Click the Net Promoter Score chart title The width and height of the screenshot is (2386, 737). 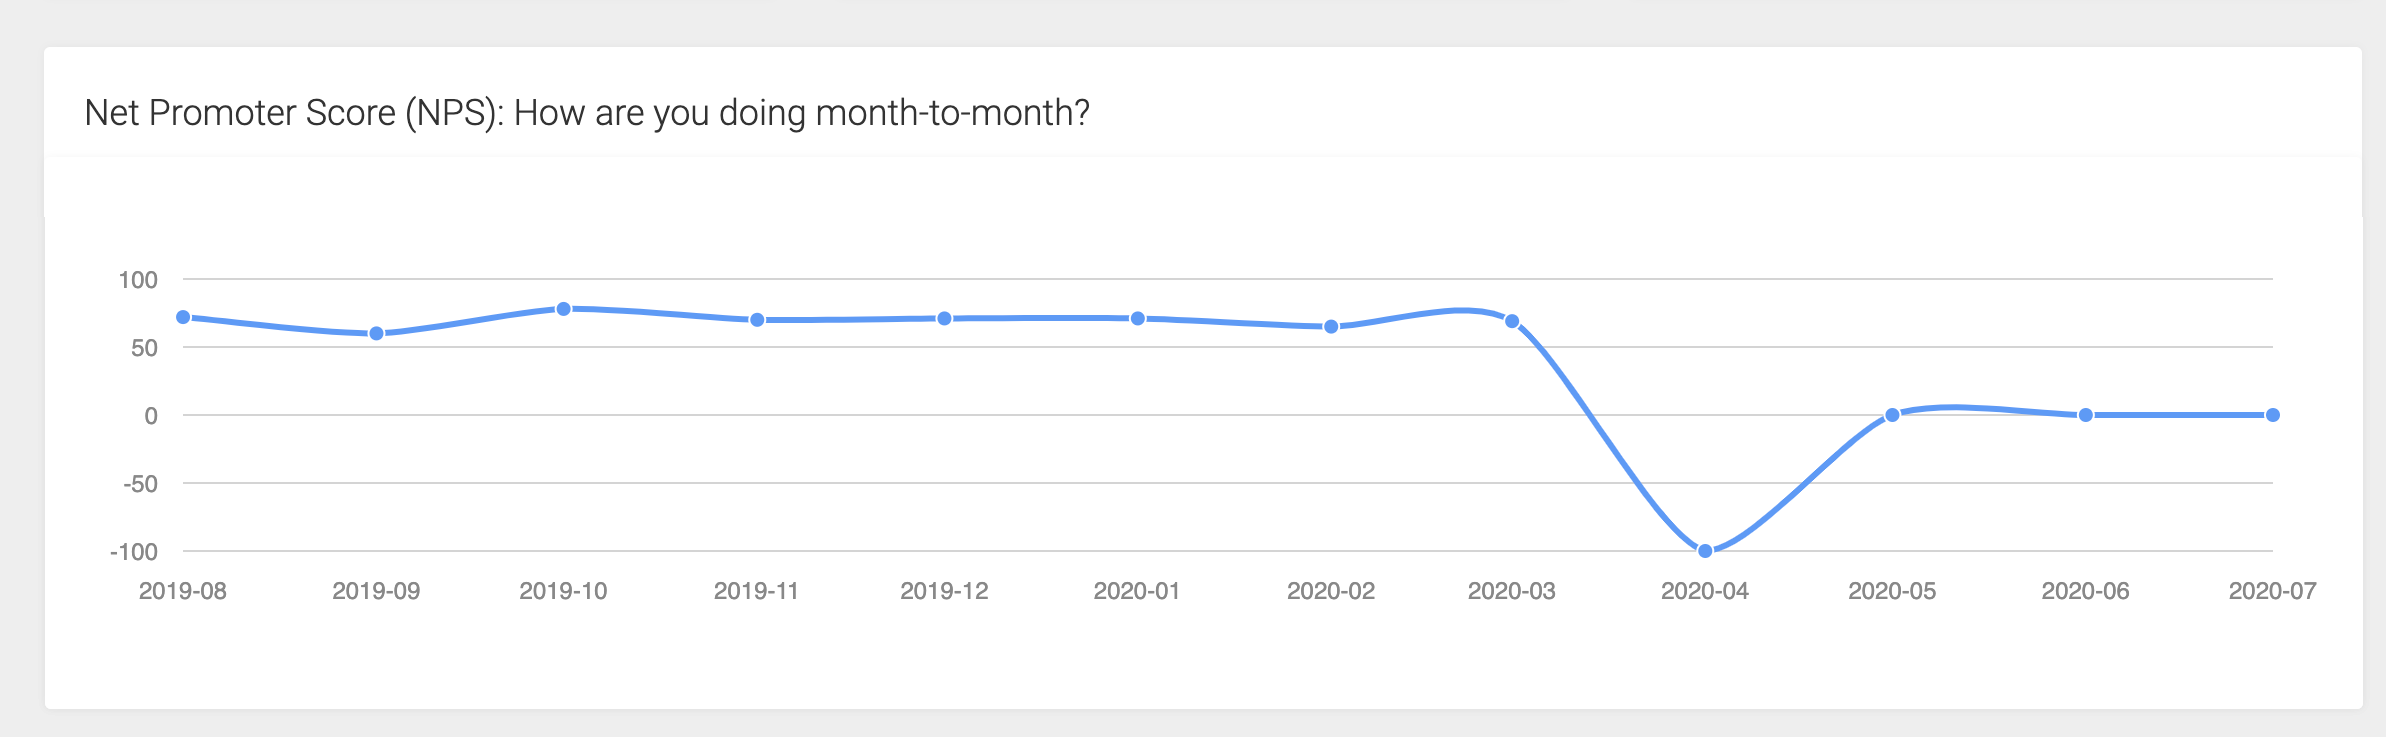click(x=587, y=113)
